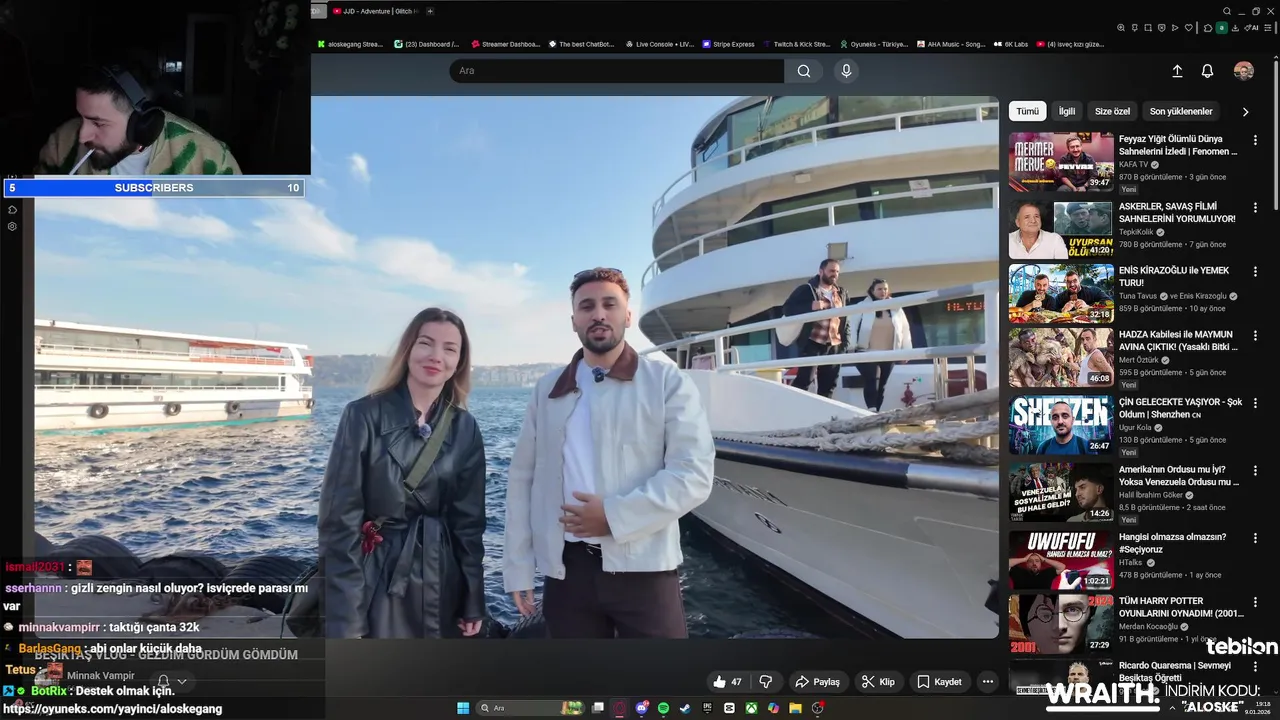The height and width of the screenshot is (720, 1280).
Task: Save video with Kaydet button
Action: pyautogui.click(x=939, y=682)
